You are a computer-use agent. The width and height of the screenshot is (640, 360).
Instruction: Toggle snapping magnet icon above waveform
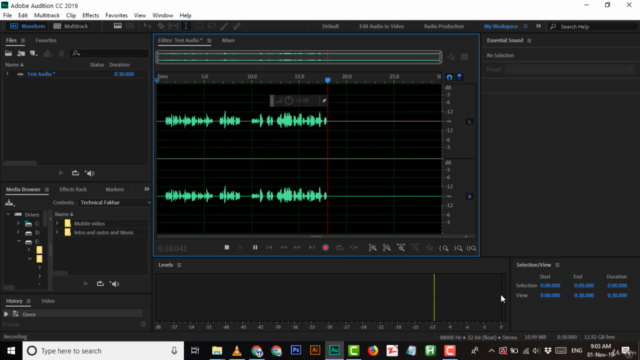449,77
